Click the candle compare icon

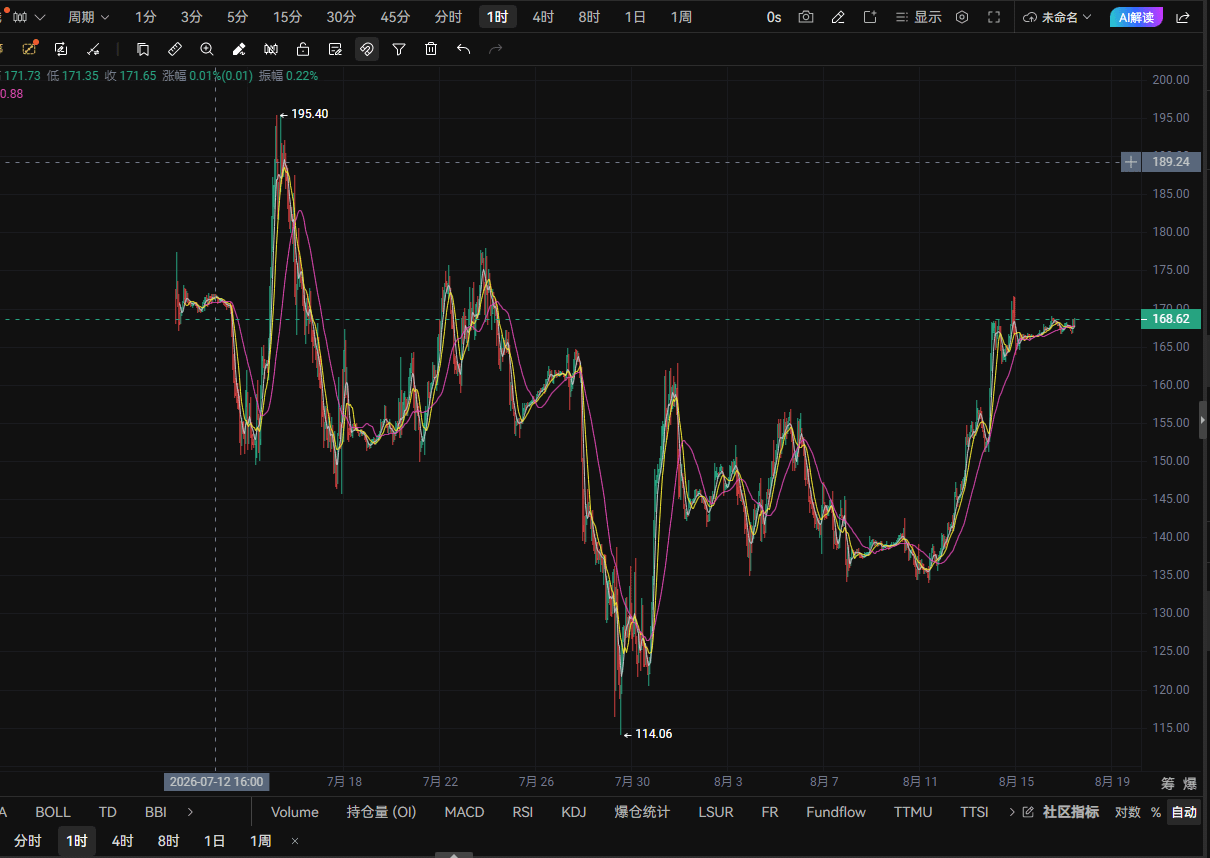point(271,49)
